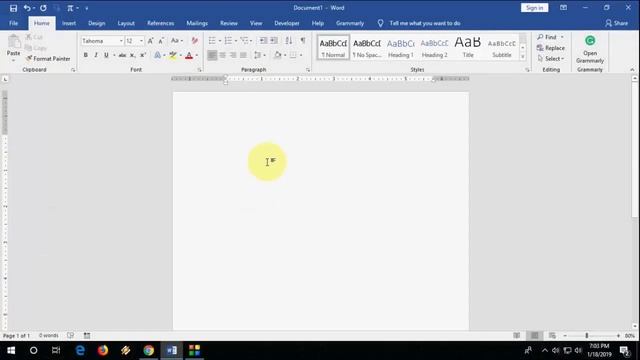Viewport: 640px width, 360px height.
Task: Redo the last action
Action: pyautogui.click(x=43, y=8)
